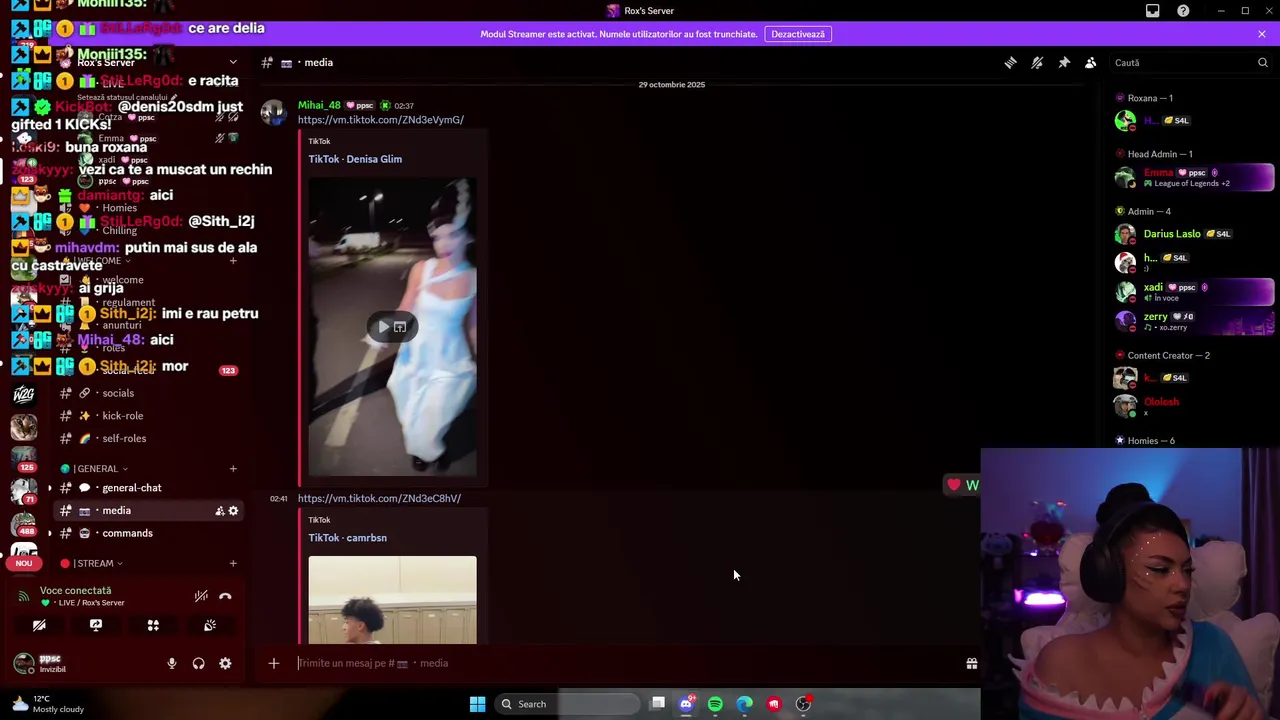Open the Inbox icon in title bar
Screen dimensions: 1280x720
[1152, 10]
